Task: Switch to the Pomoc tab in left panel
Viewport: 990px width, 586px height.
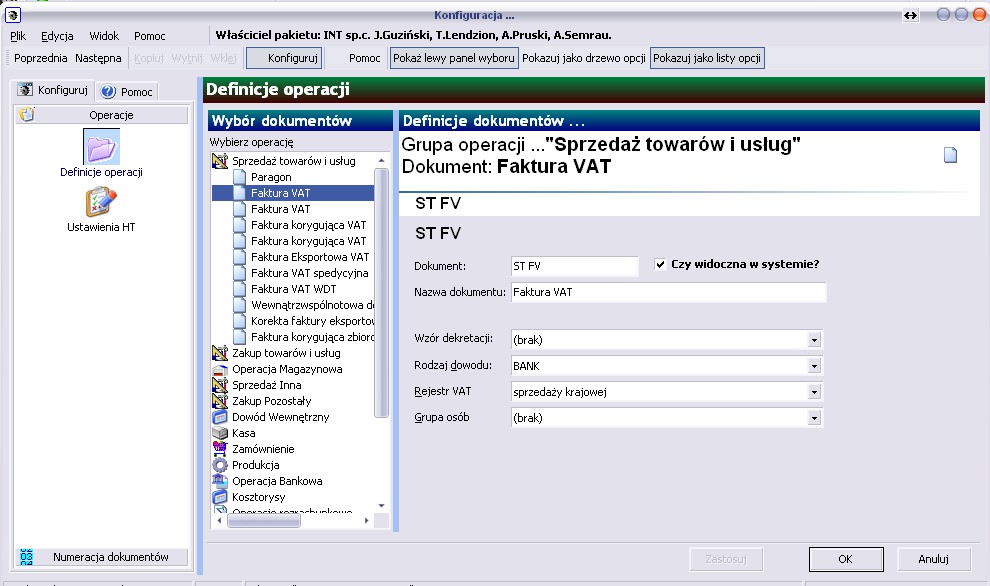Action: pos(128,92)
